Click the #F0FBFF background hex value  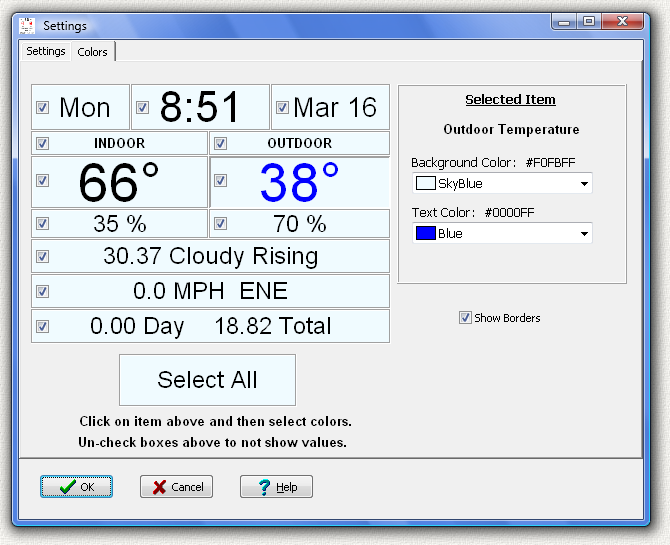[x=550, y=162]
